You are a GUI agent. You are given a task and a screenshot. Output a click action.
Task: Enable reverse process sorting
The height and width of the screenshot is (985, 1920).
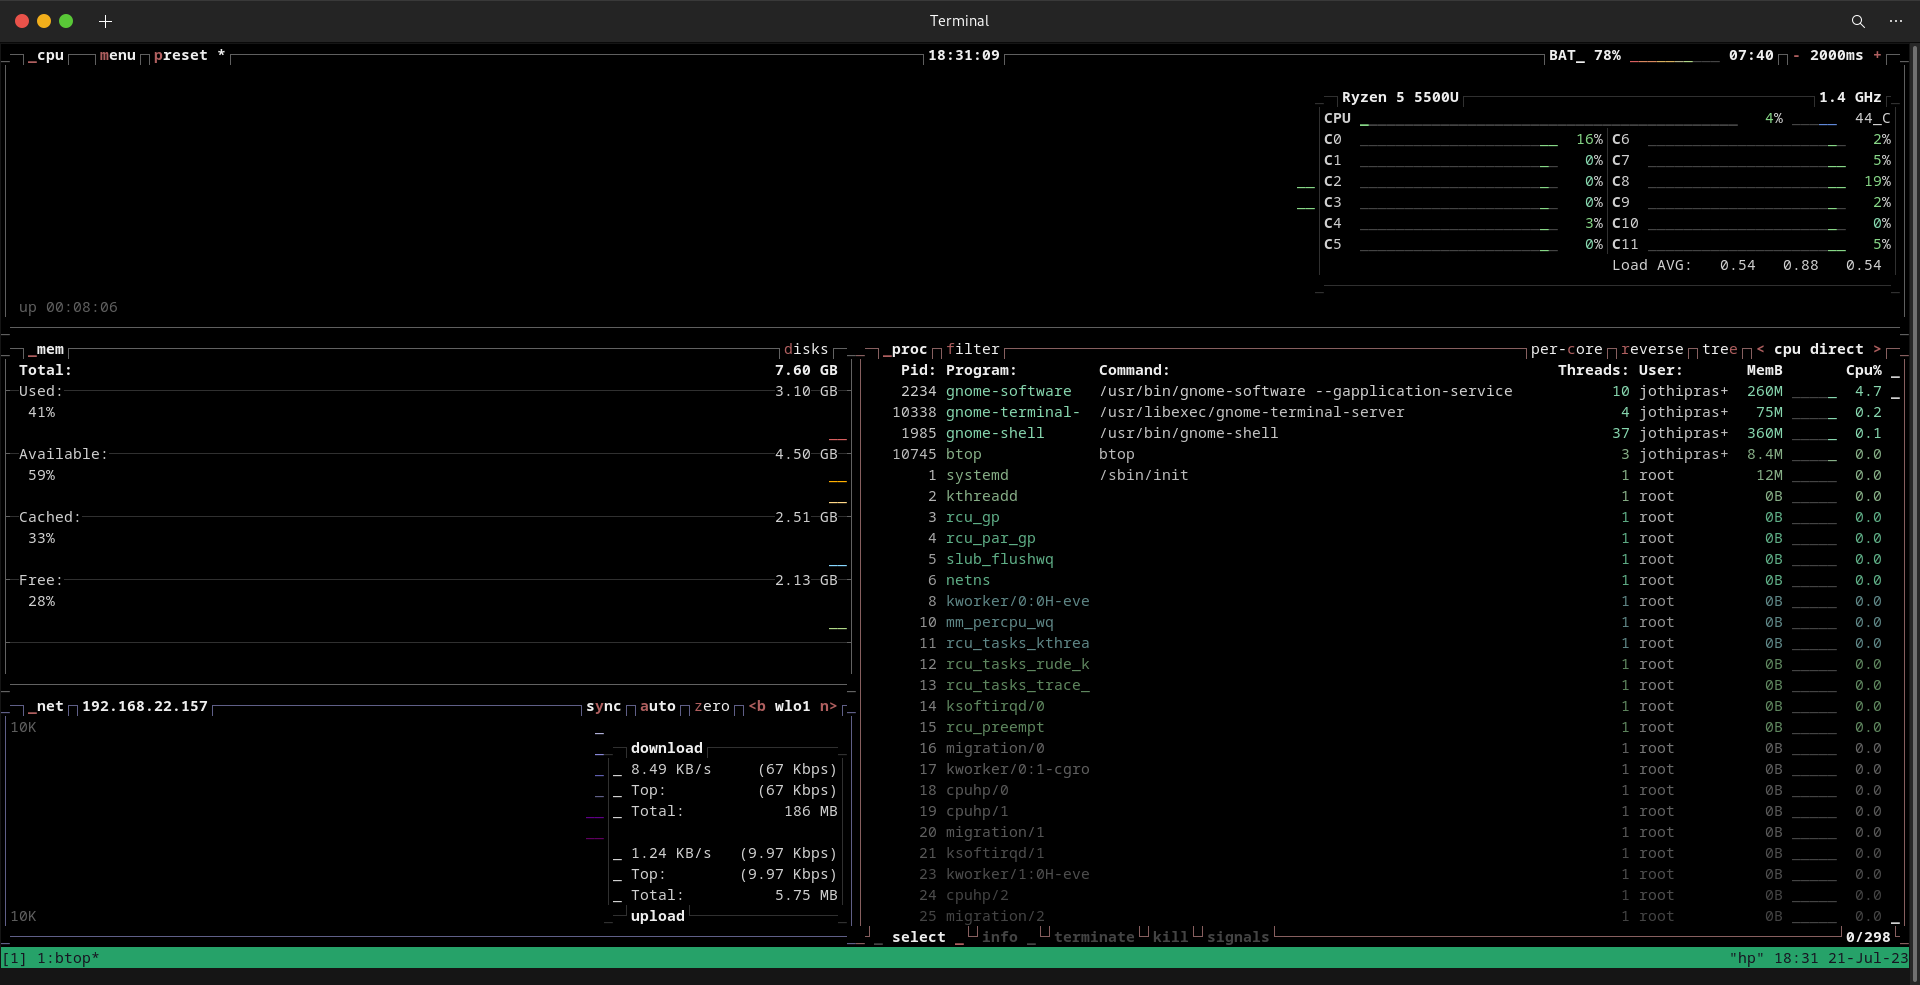click(1653, 349)
